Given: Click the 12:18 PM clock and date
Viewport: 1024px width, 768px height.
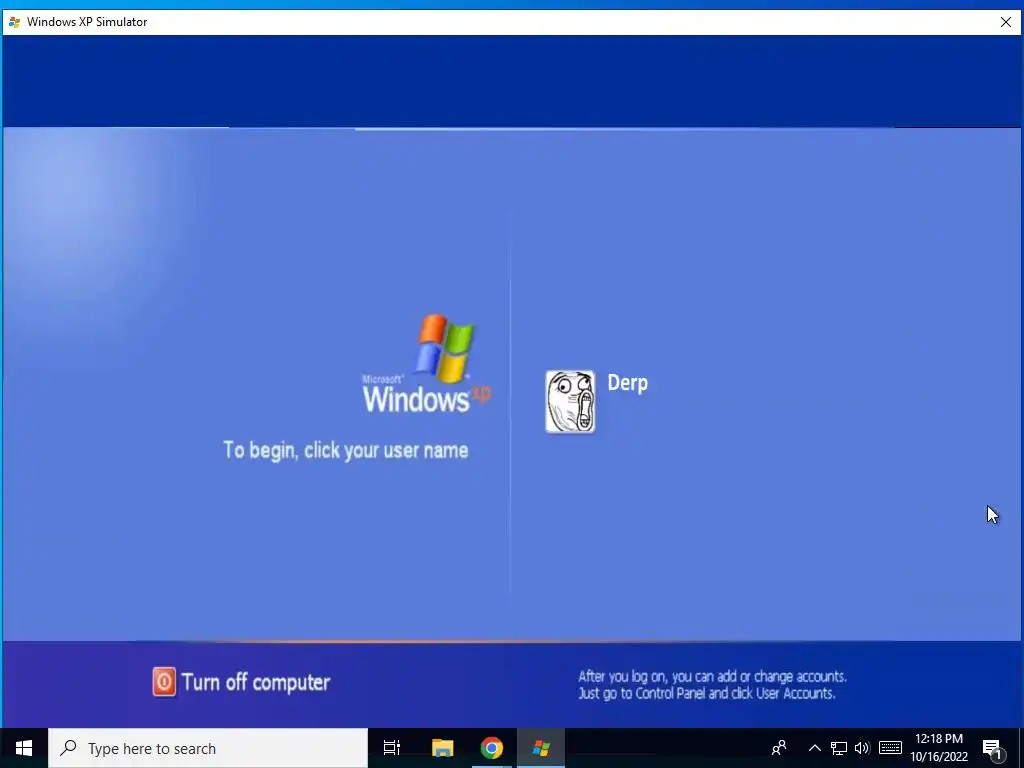Looking at the screenshot, I should pyautogui.click(x=939, y=748).
